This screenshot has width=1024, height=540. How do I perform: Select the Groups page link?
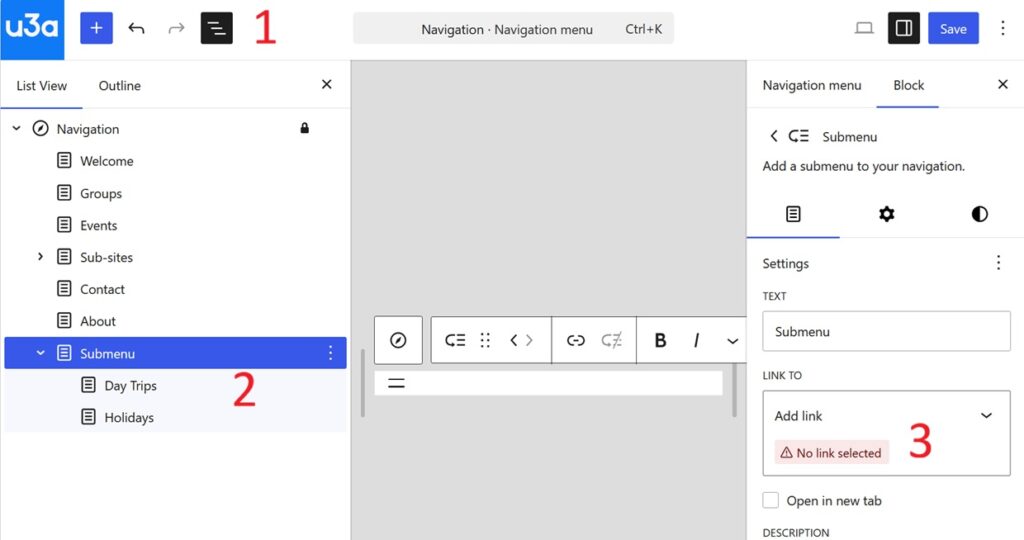(x=101, y=193)
